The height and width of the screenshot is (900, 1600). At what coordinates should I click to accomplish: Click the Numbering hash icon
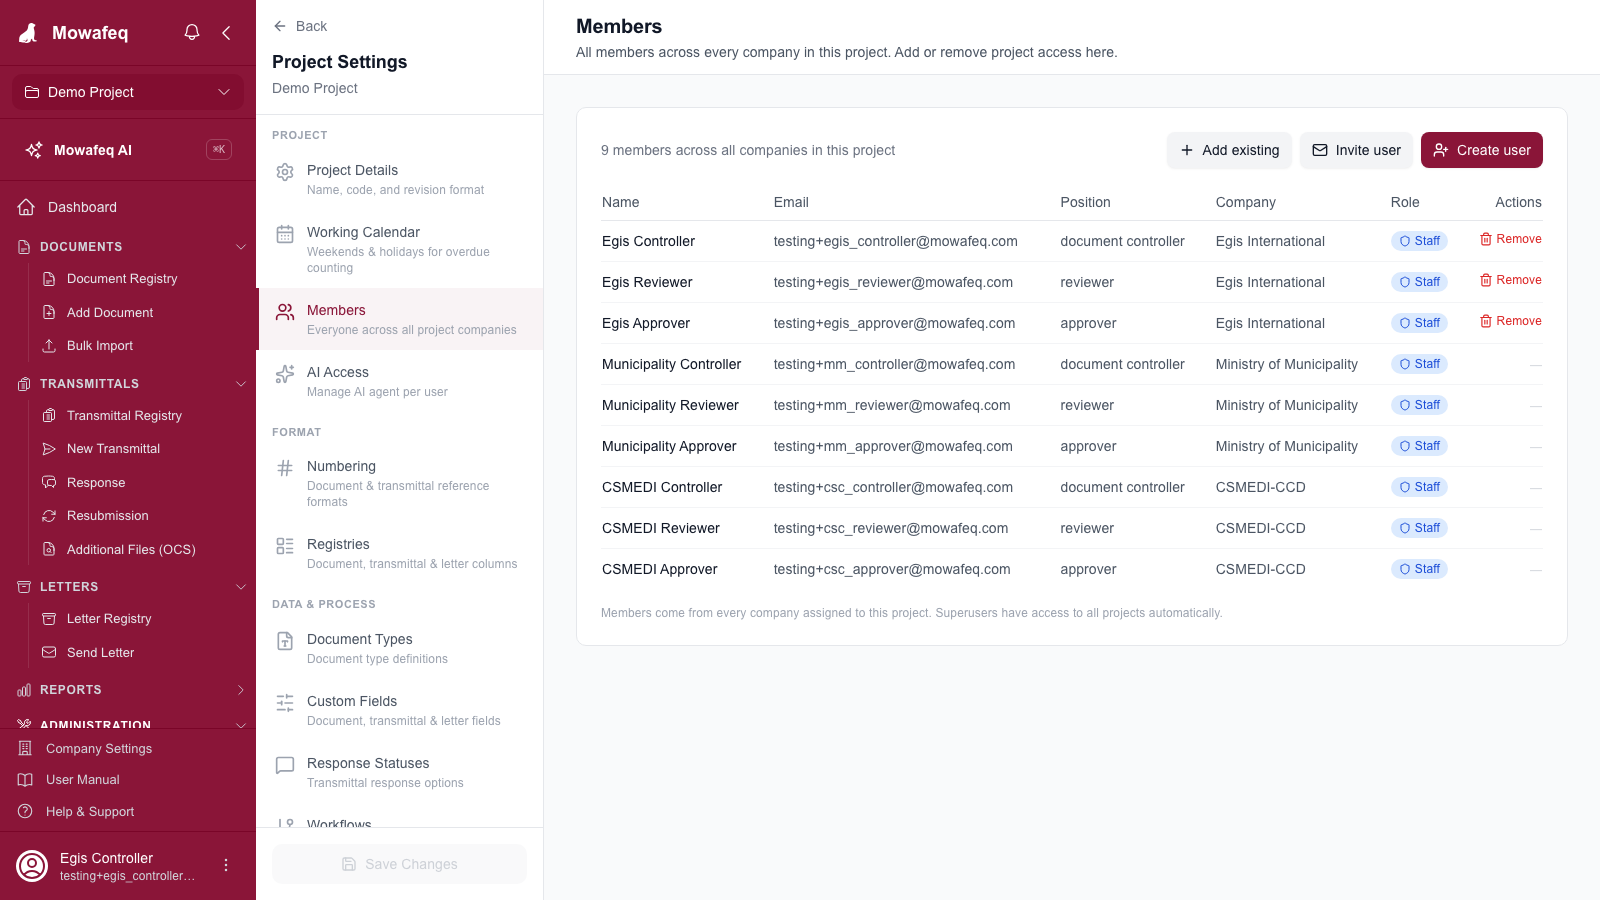pos(285,468)
